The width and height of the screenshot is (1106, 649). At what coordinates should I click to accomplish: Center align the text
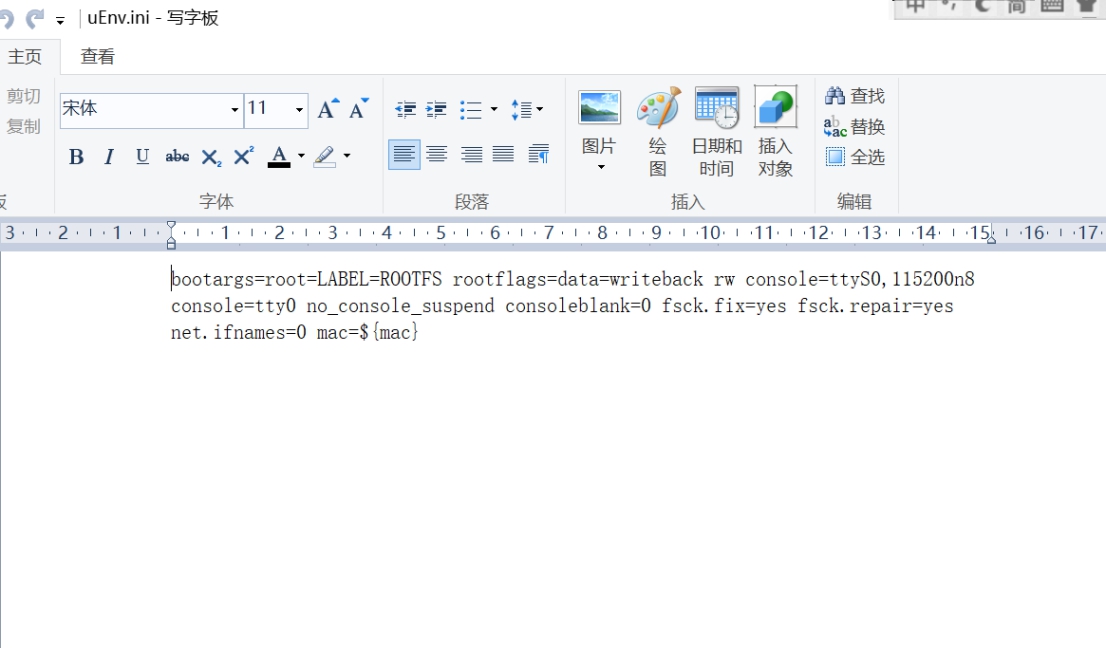(437, 154)
